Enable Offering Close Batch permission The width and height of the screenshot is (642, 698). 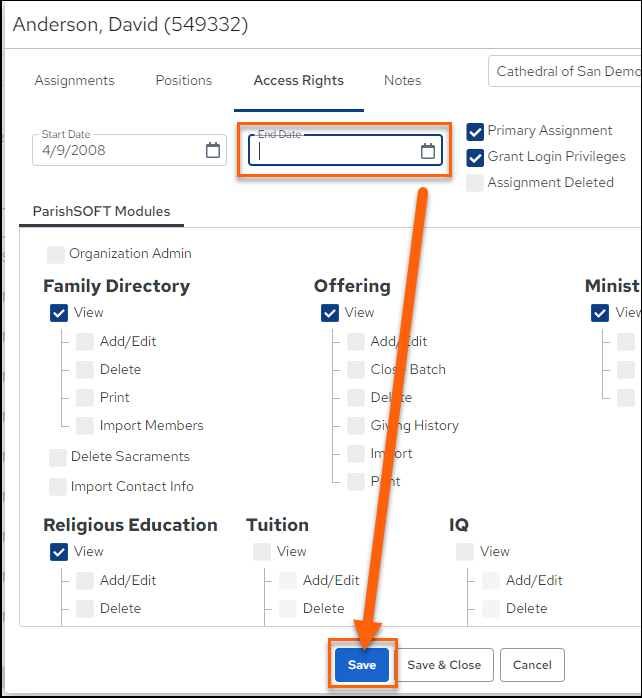[356, 370]
